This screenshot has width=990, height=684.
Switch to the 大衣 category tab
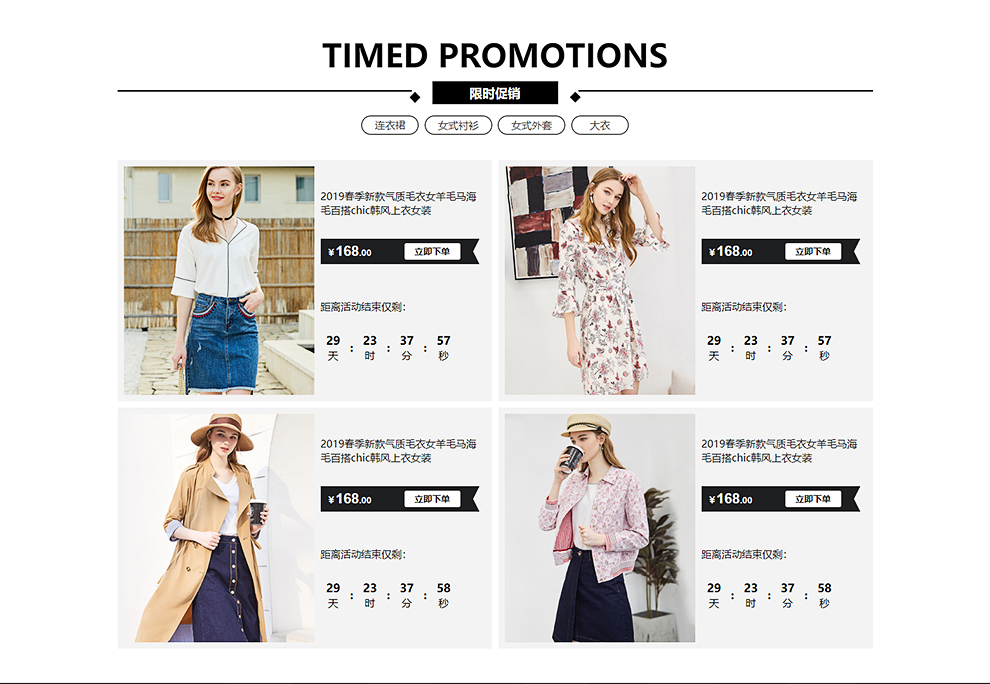[600, 125]
